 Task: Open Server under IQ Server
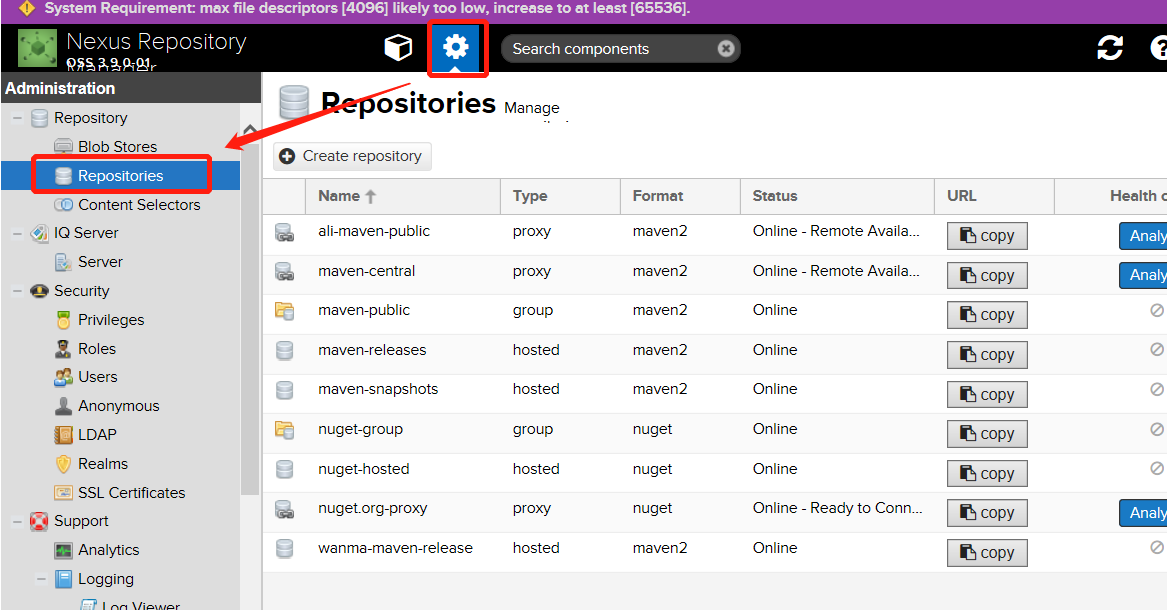(x=100, y=262)
